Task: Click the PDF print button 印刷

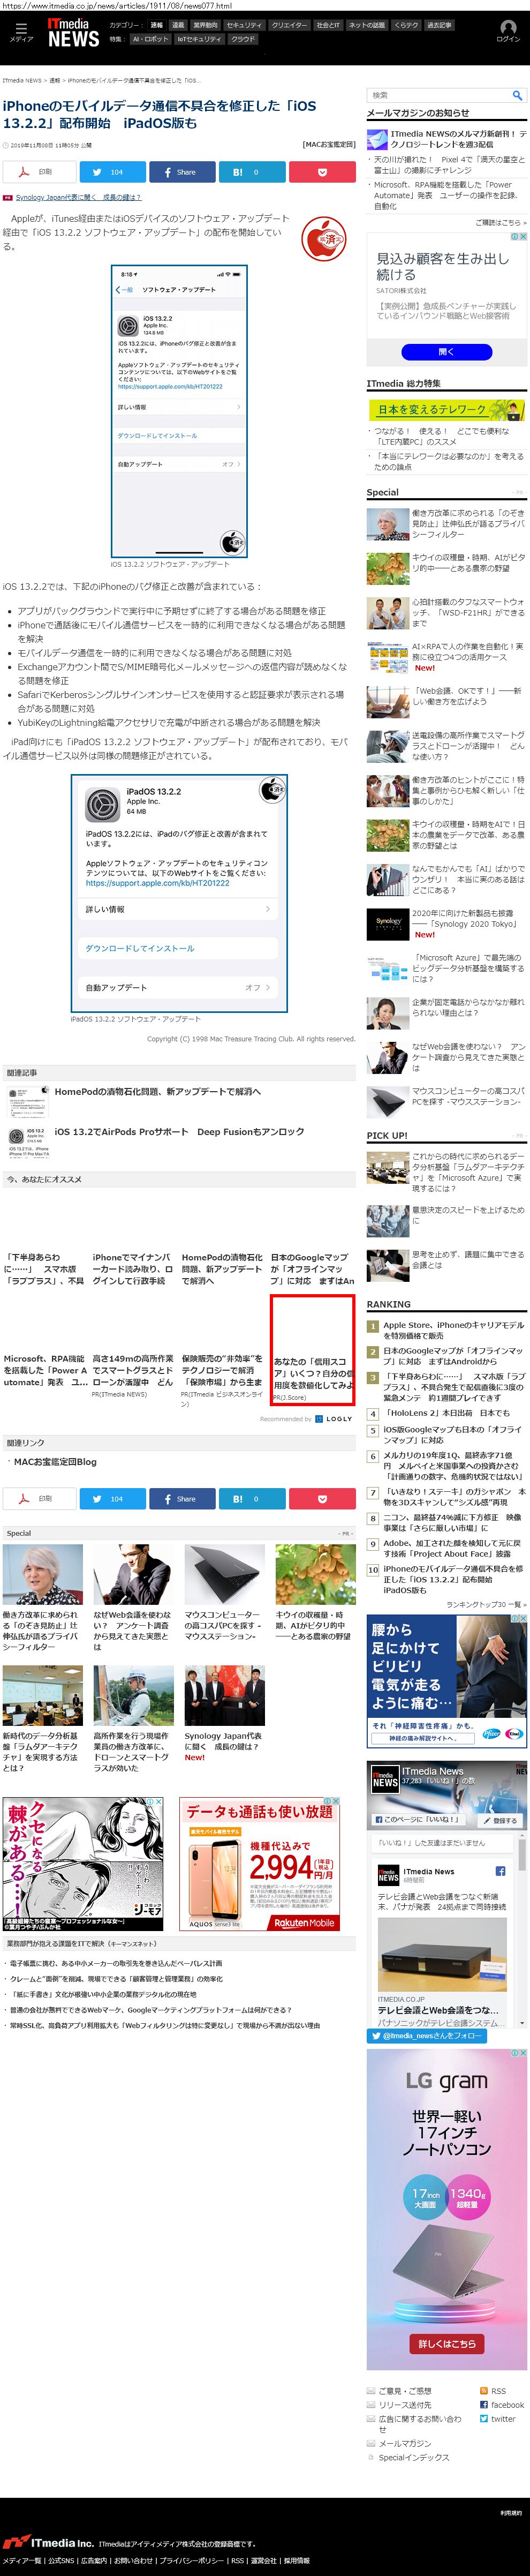Action: 39,172
